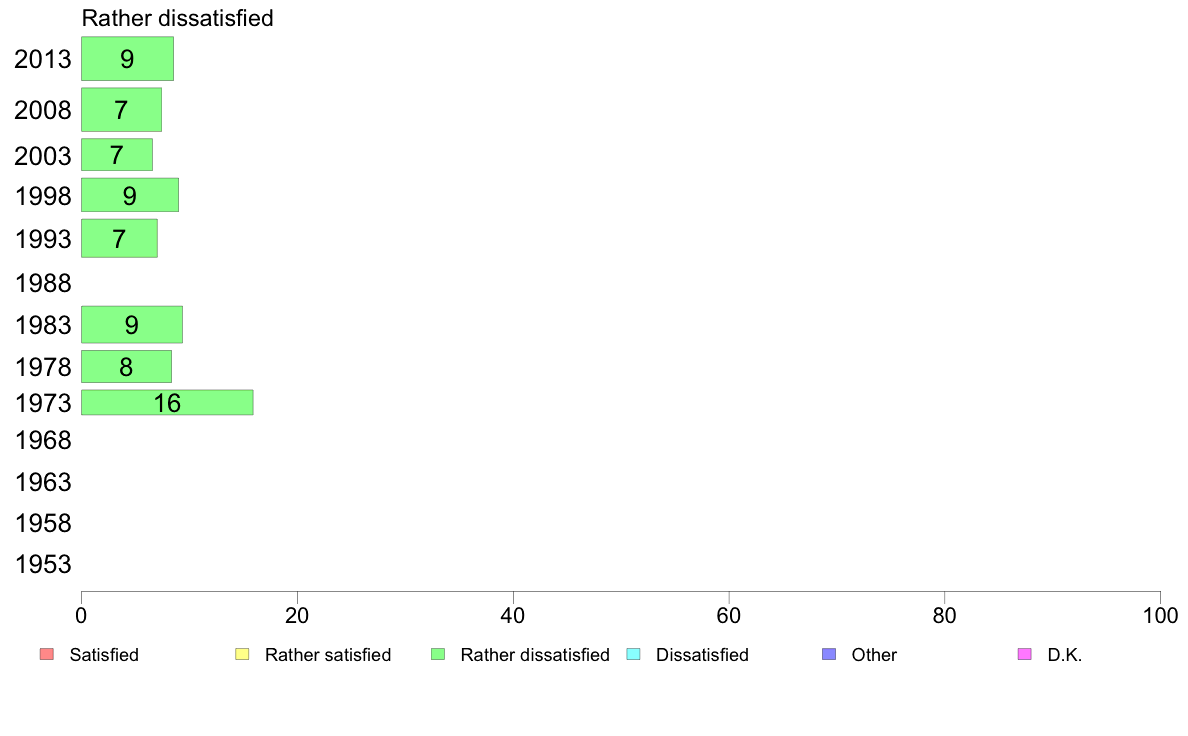Click the 100 tick label on the axis
The width and height of the screenshot is (1188, 736).
(x=1160, y=615)
